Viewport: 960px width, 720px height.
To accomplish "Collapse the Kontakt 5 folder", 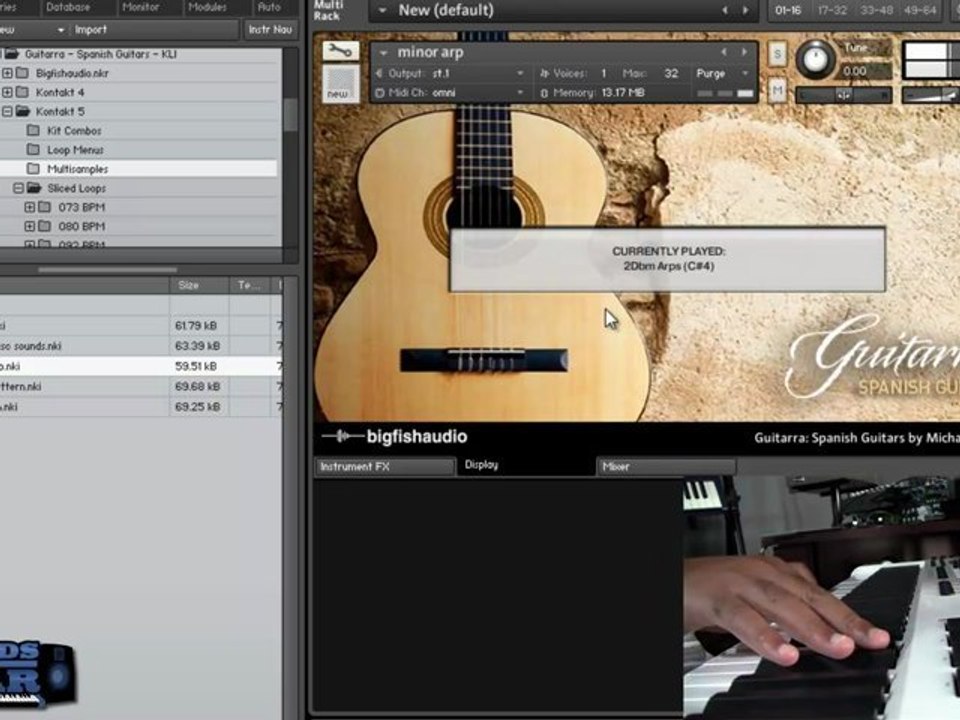I will coord(7,111).
